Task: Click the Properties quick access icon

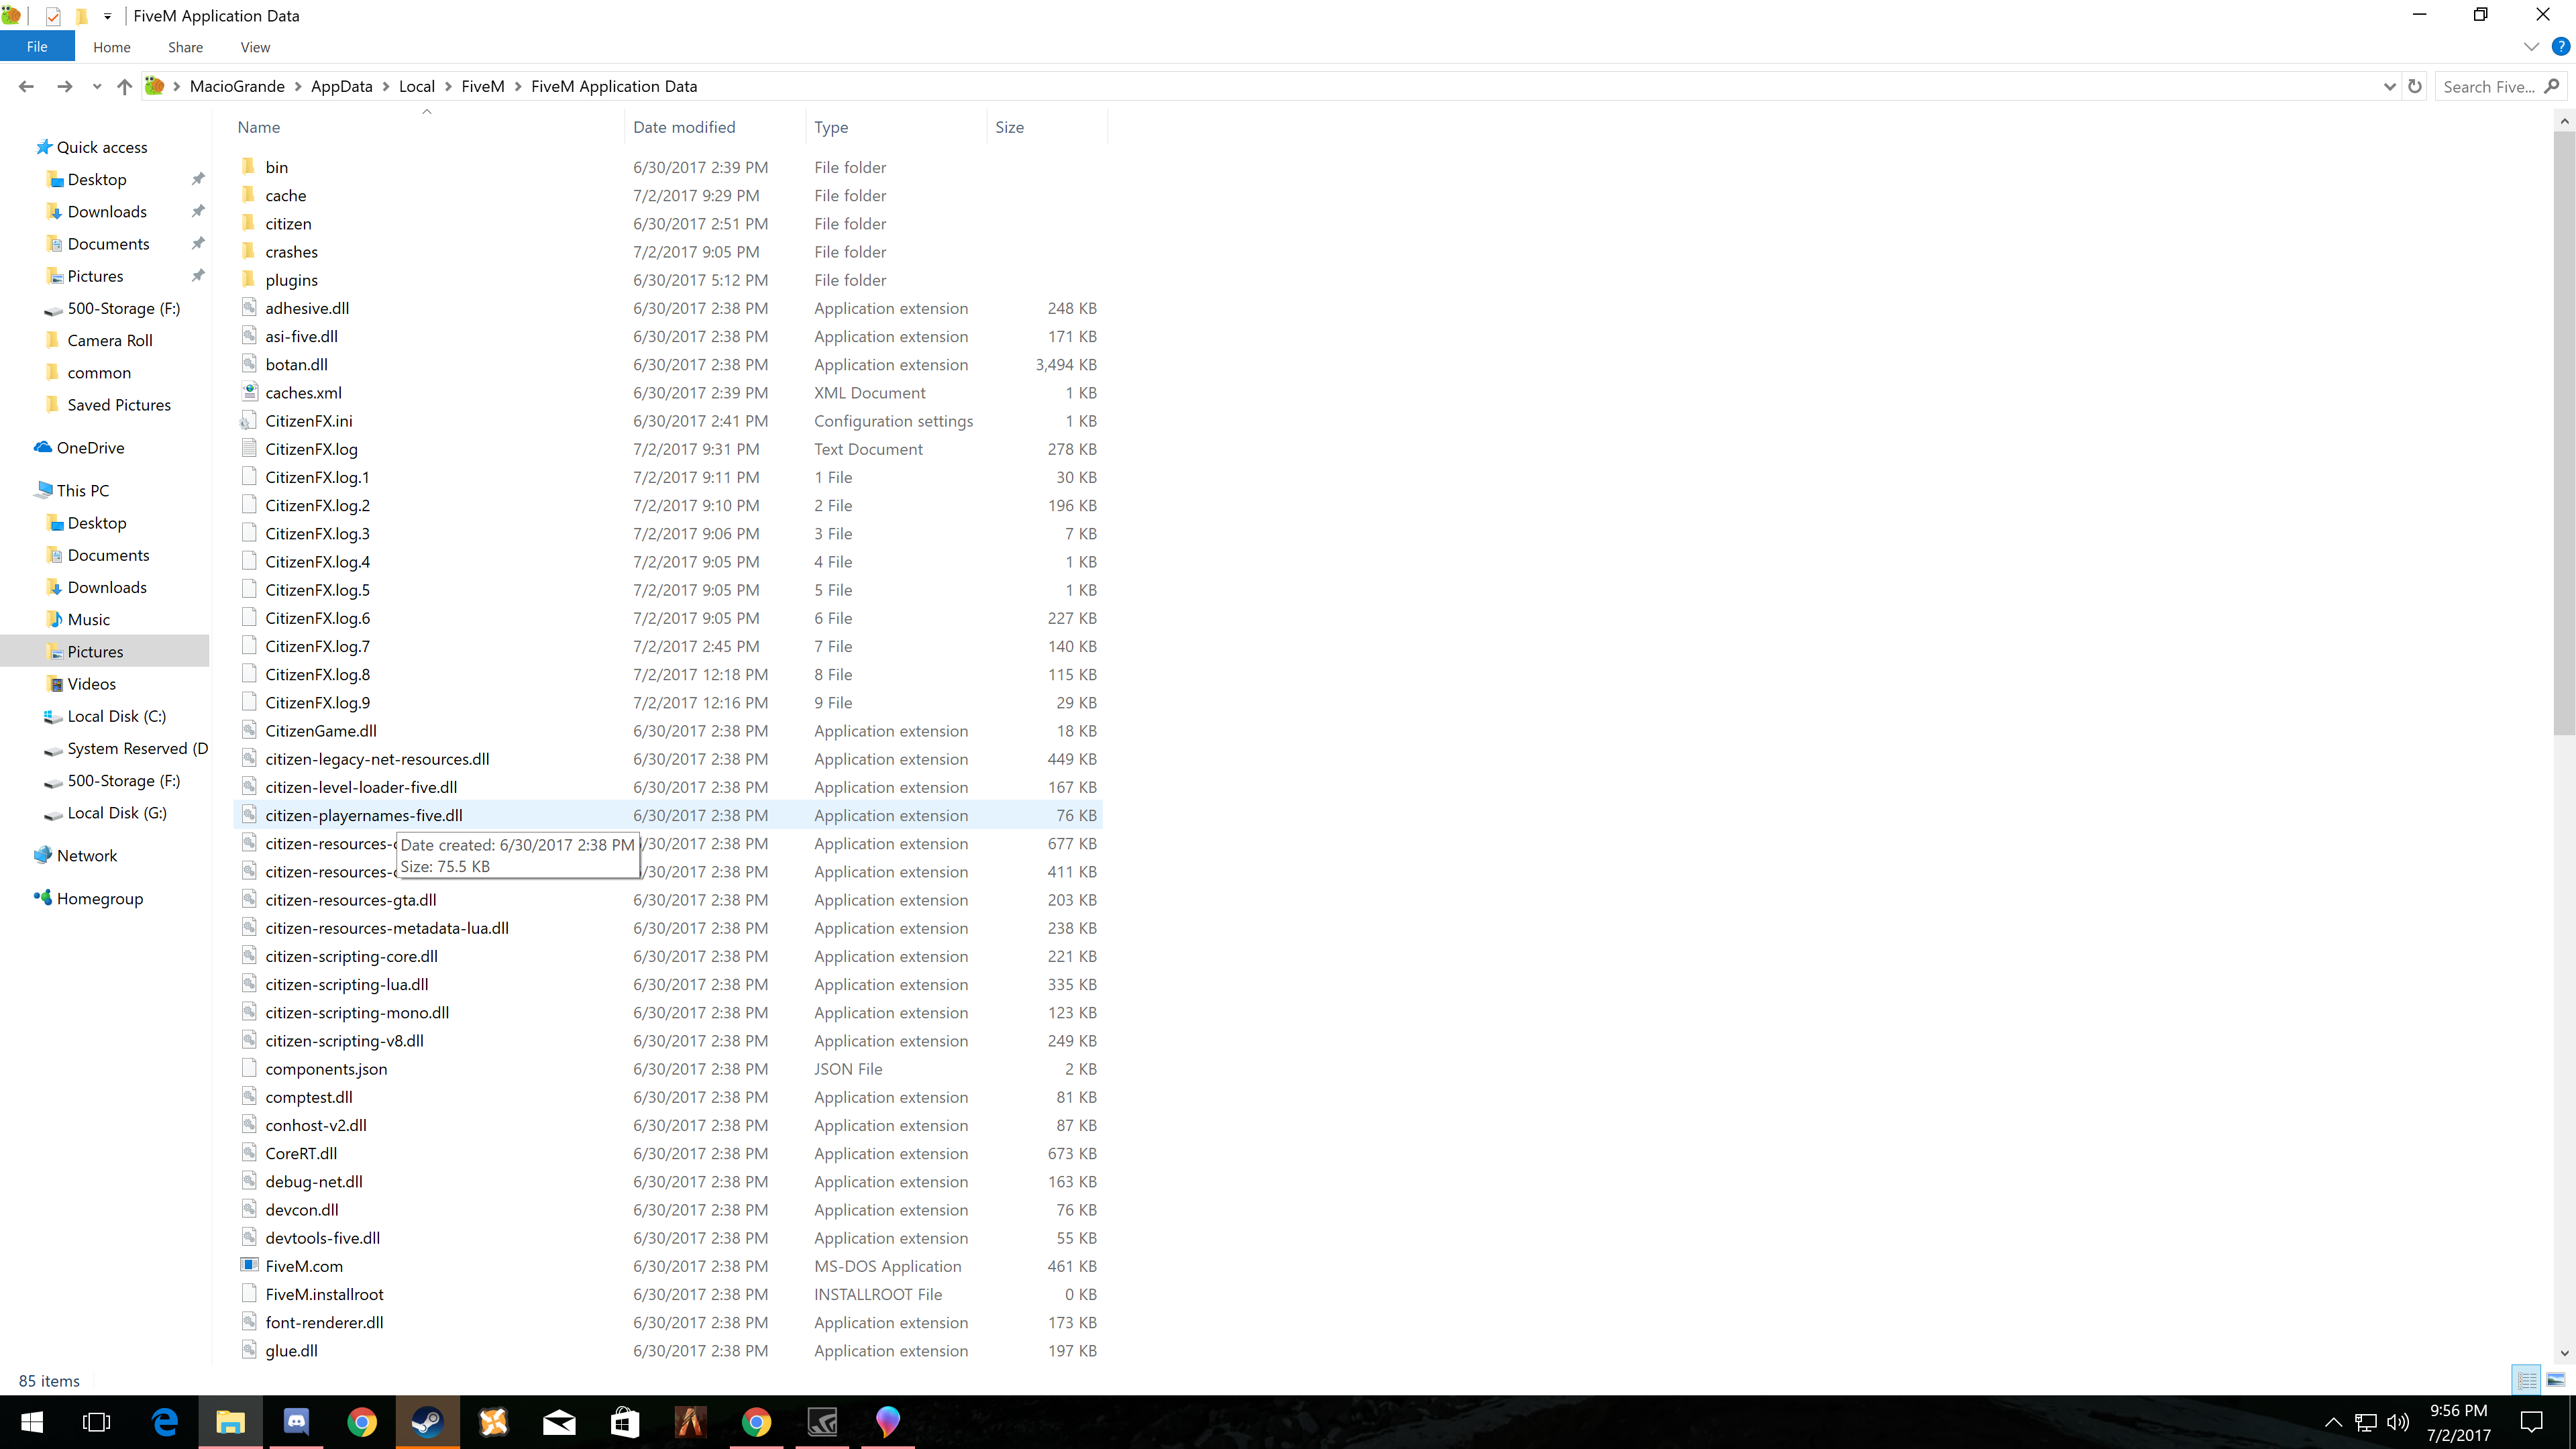Action: 53,16
